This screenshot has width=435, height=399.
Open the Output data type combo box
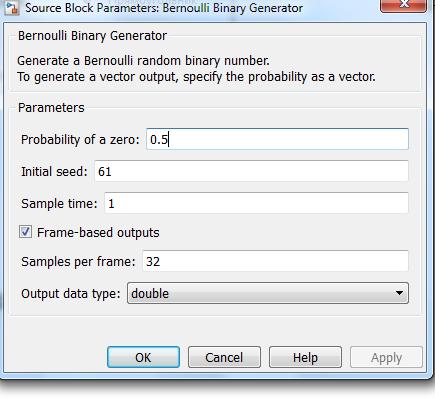click(x=268, y=293)
